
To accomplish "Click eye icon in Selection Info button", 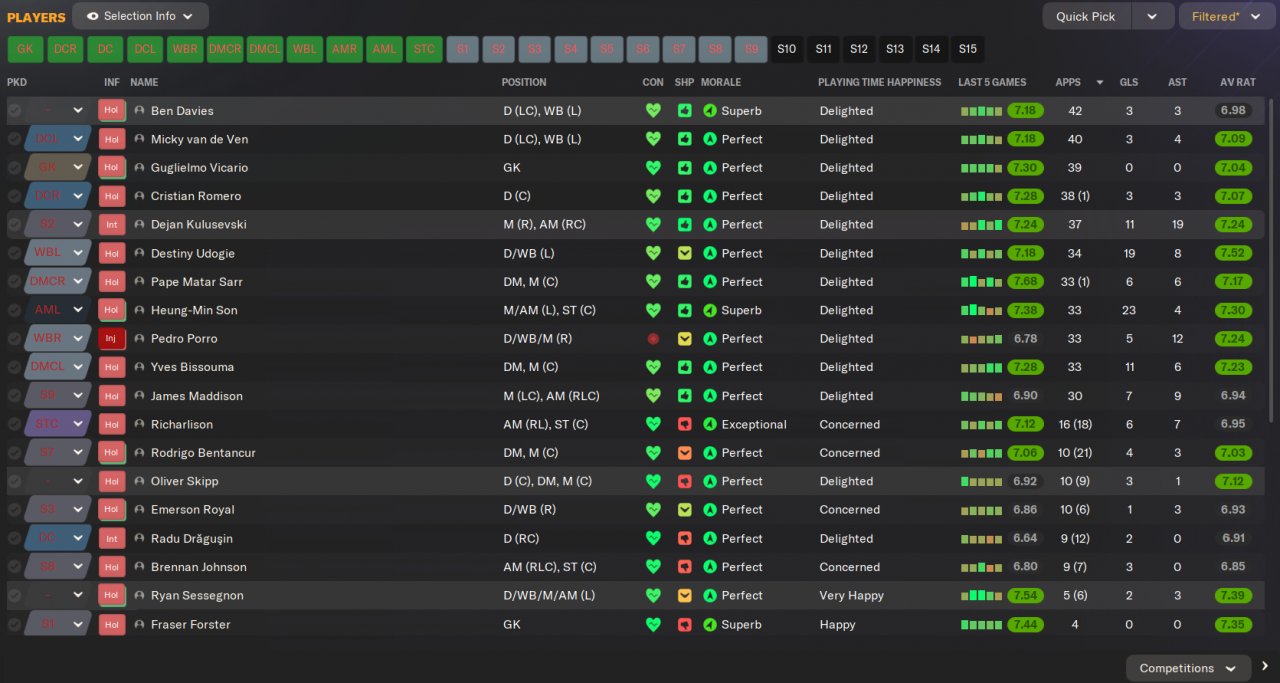I will [x=93, y=16].
